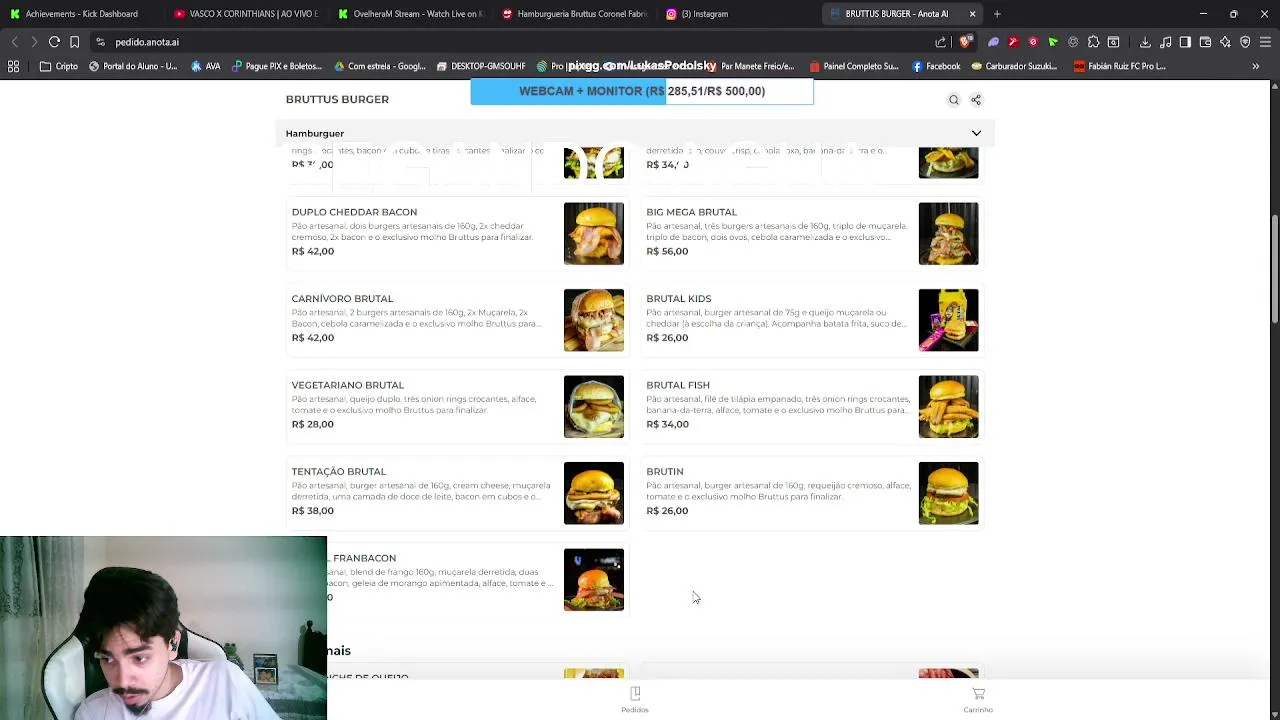Image resolution: width=1280 pixels, height=720 pixels.
Task: Switch to VASCO X CORINTHIANS YouTube tab
Action: [244, 14]
